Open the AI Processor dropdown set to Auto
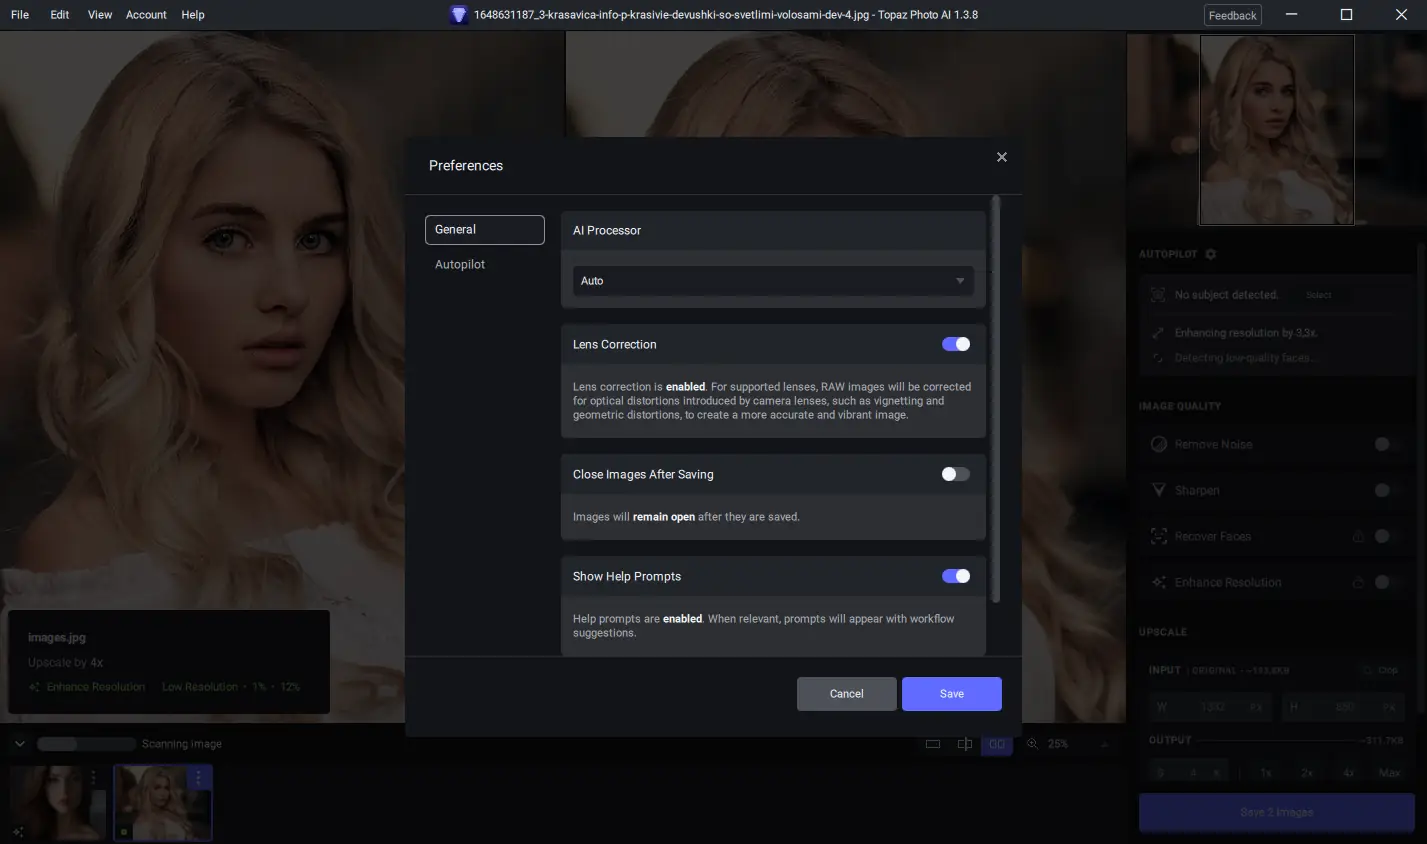The height and width of the screenshot is (844, 1427). tap(773, 281)
